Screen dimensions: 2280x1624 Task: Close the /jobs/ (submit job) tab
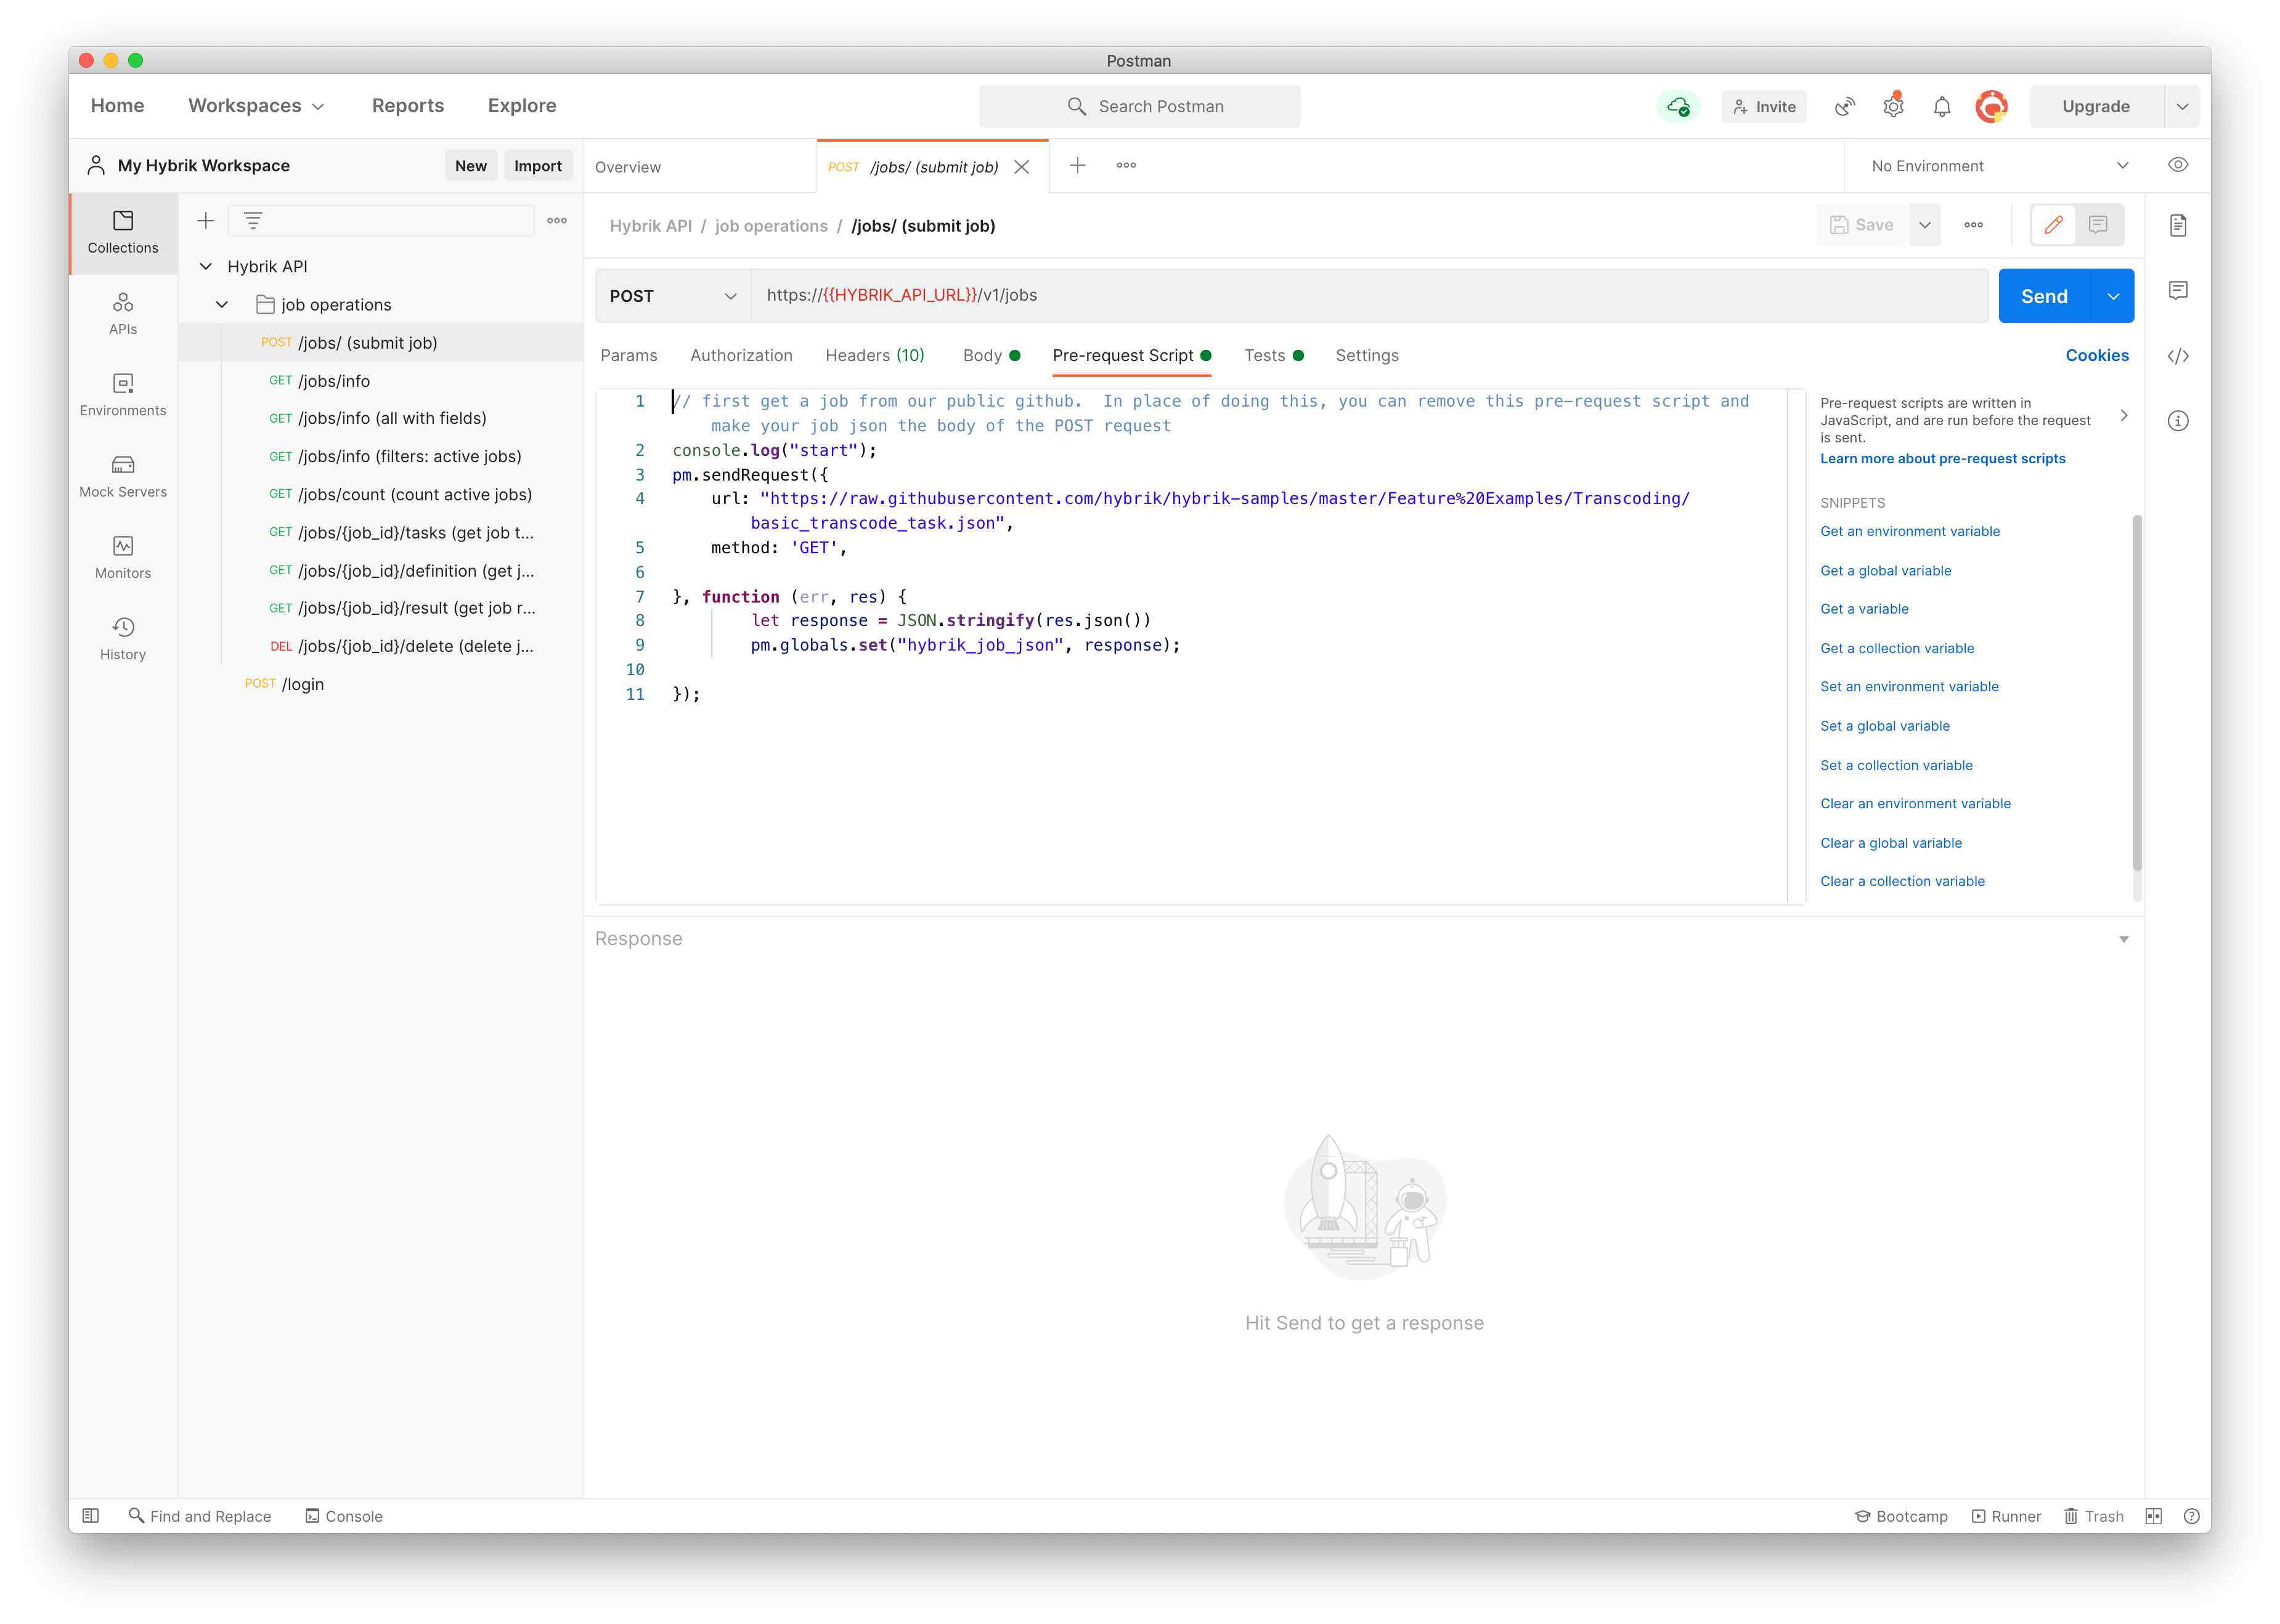1021,167
